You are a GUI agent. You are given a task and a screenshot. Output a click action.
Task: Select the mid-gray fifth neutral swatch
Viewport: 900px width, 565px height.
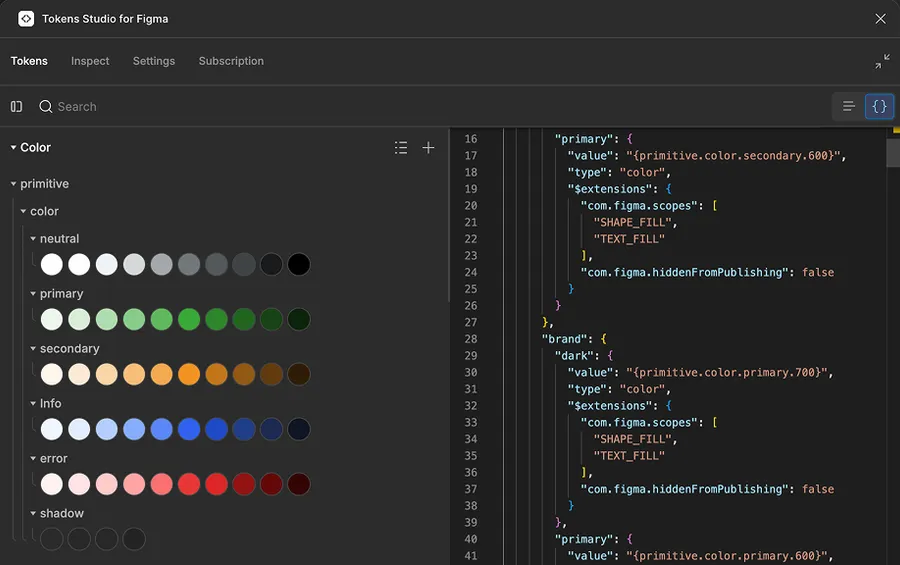[x=161, y=265]
